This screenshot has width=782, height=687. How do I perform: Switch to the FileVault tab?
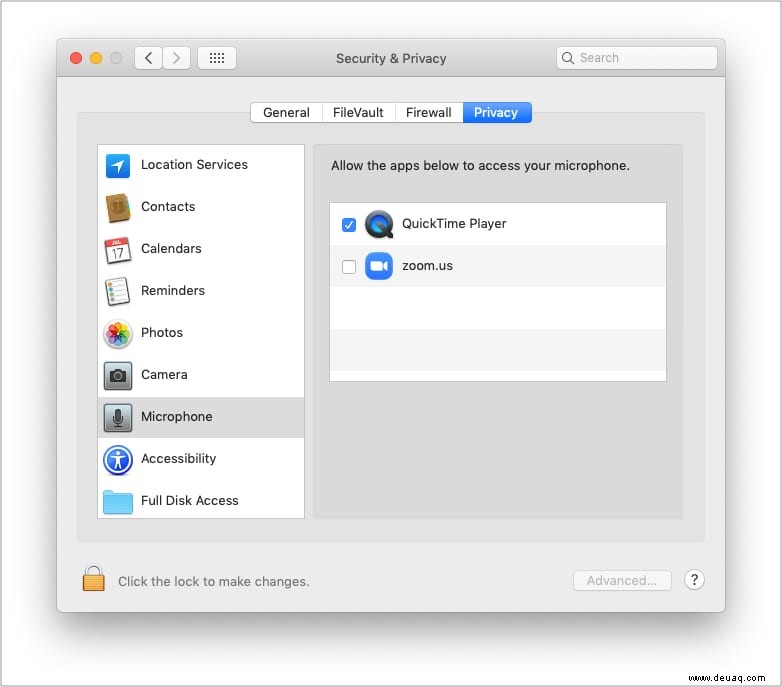(358, 113)
